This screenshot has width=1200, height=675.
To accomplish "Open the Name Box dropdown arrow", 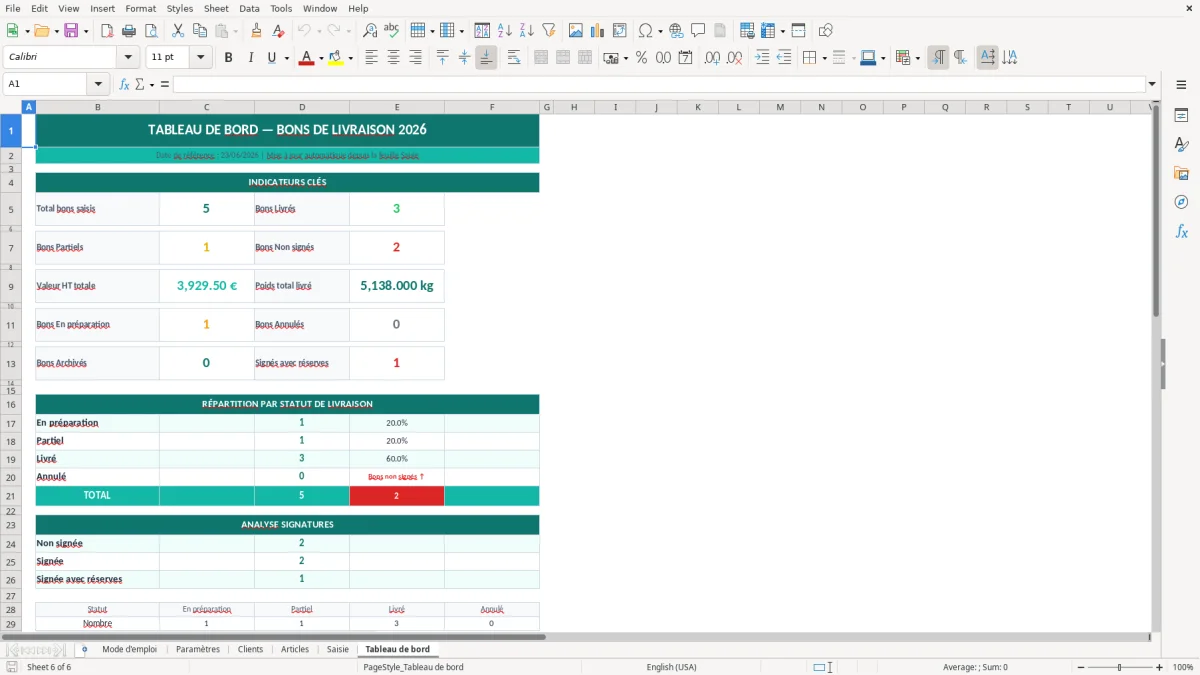I will coord(98,84).
